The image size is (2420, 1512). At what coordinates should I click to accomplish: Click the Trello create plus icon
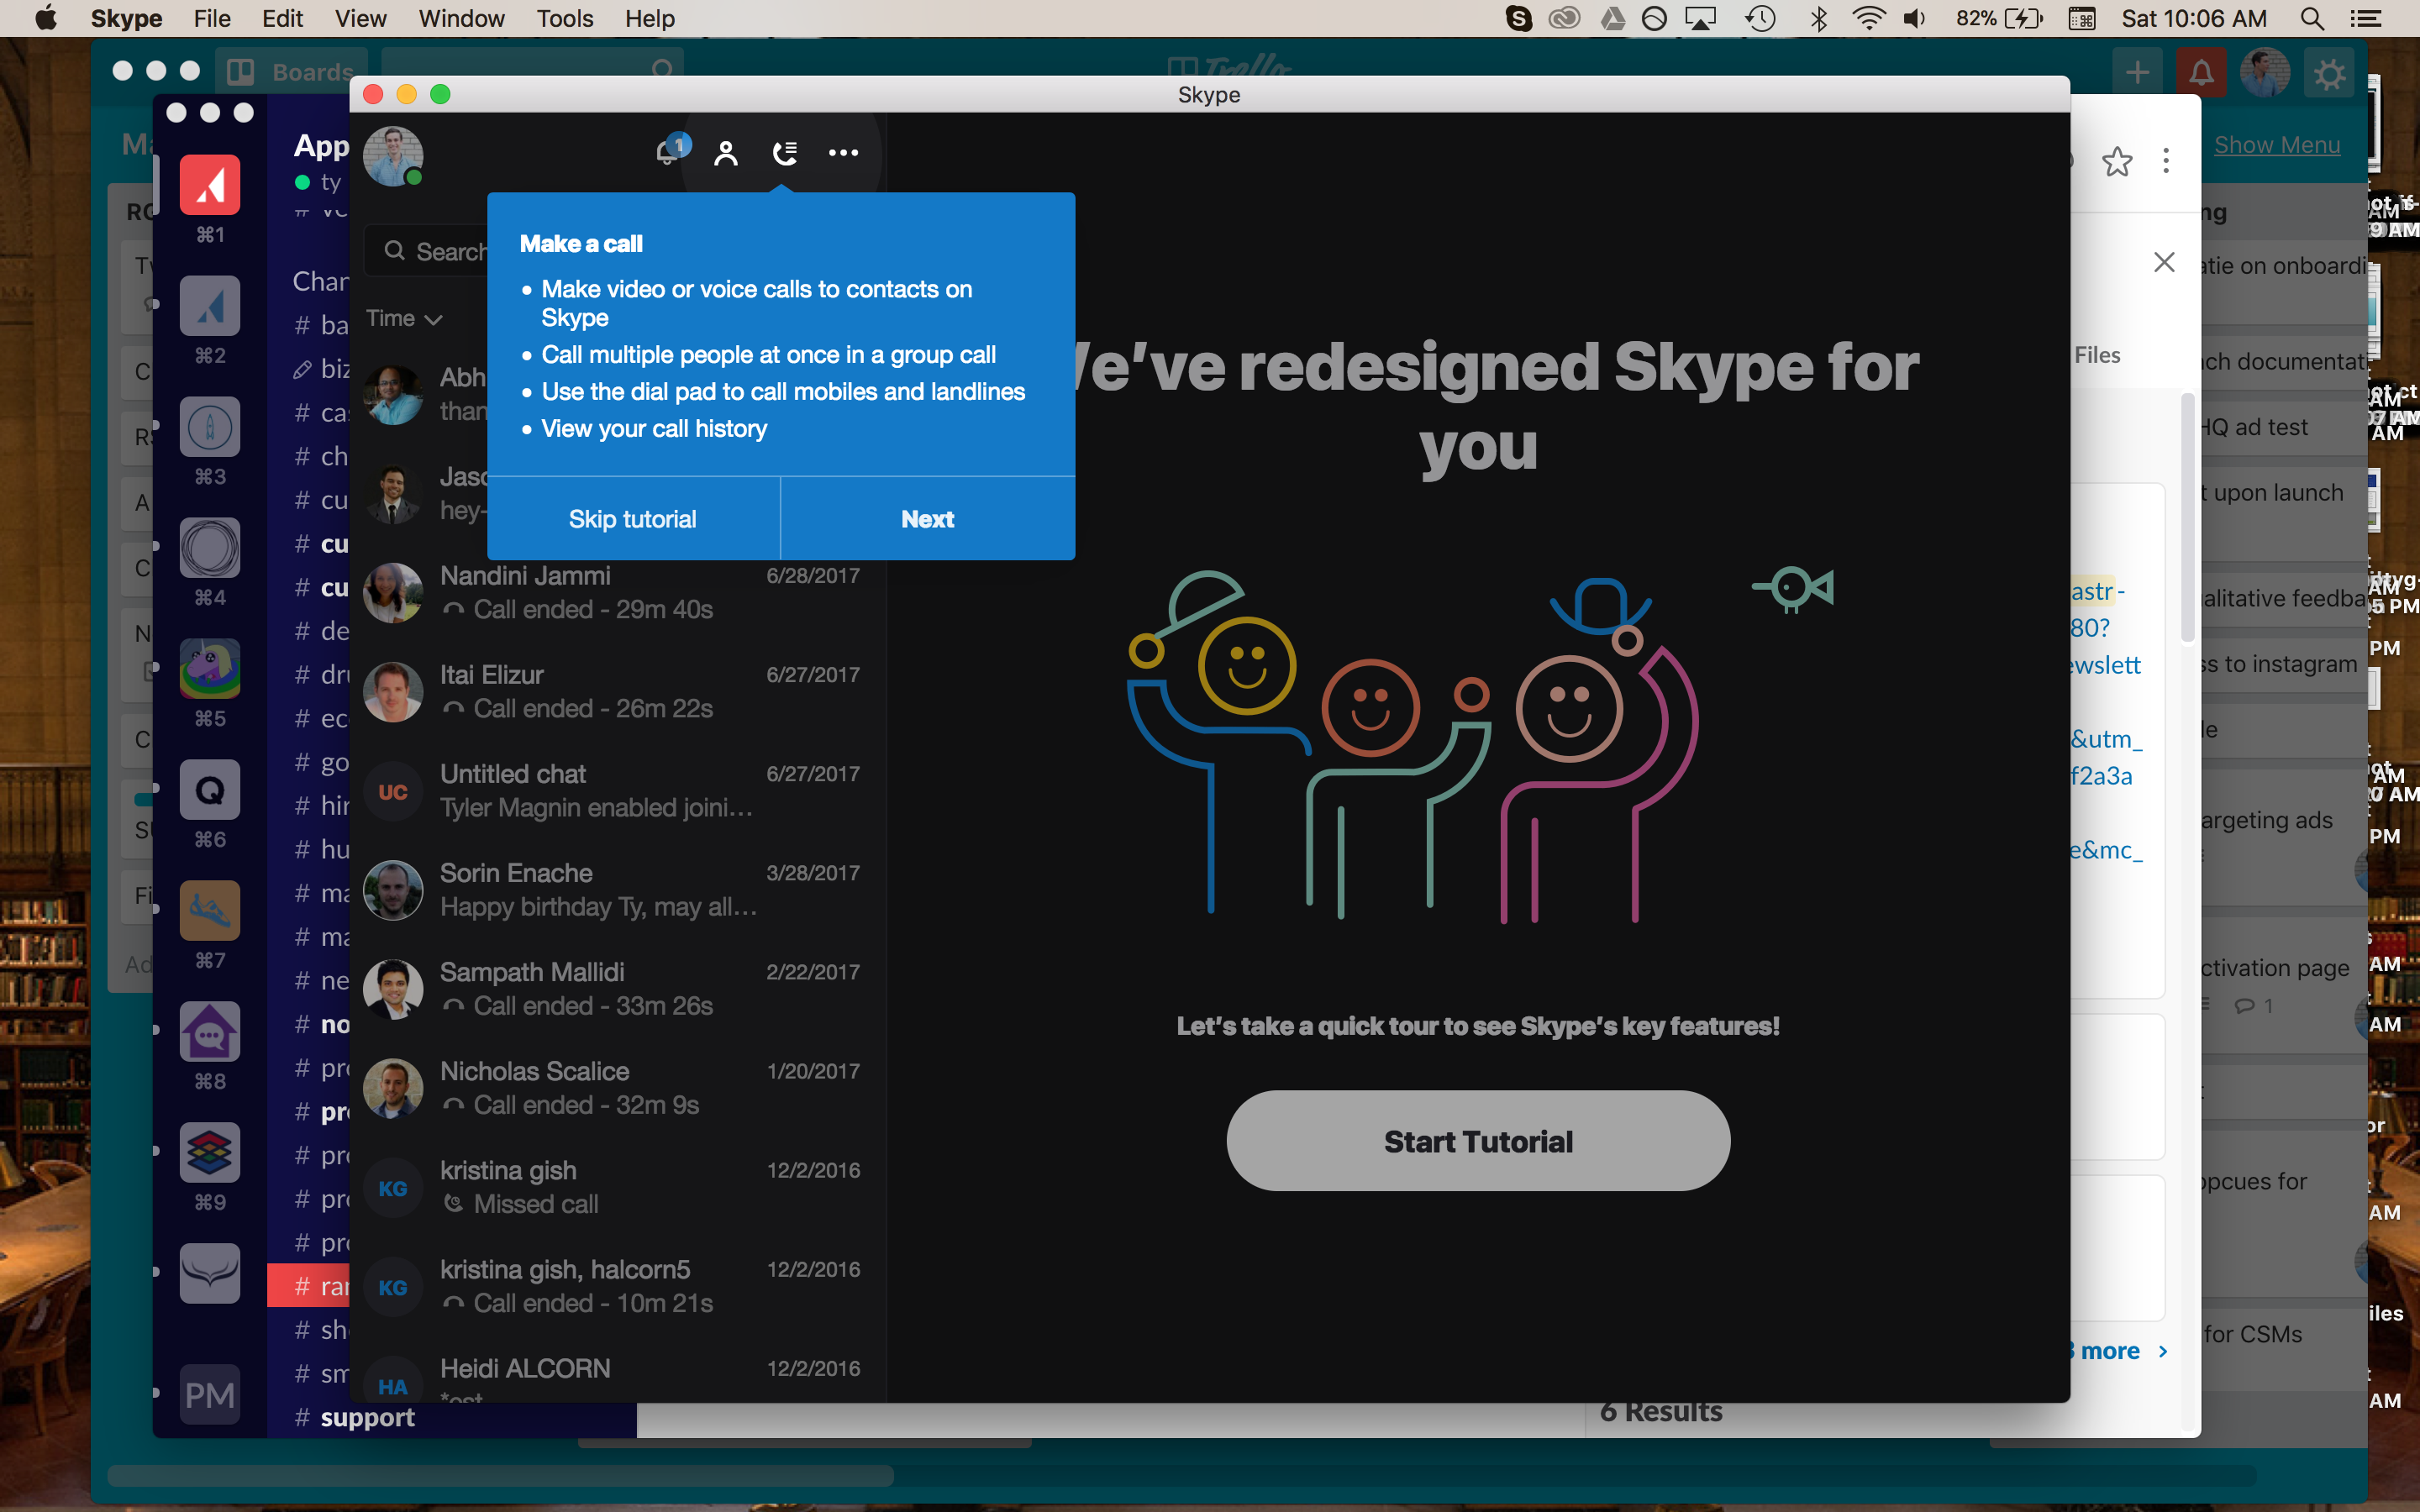tap(2137, 72)
